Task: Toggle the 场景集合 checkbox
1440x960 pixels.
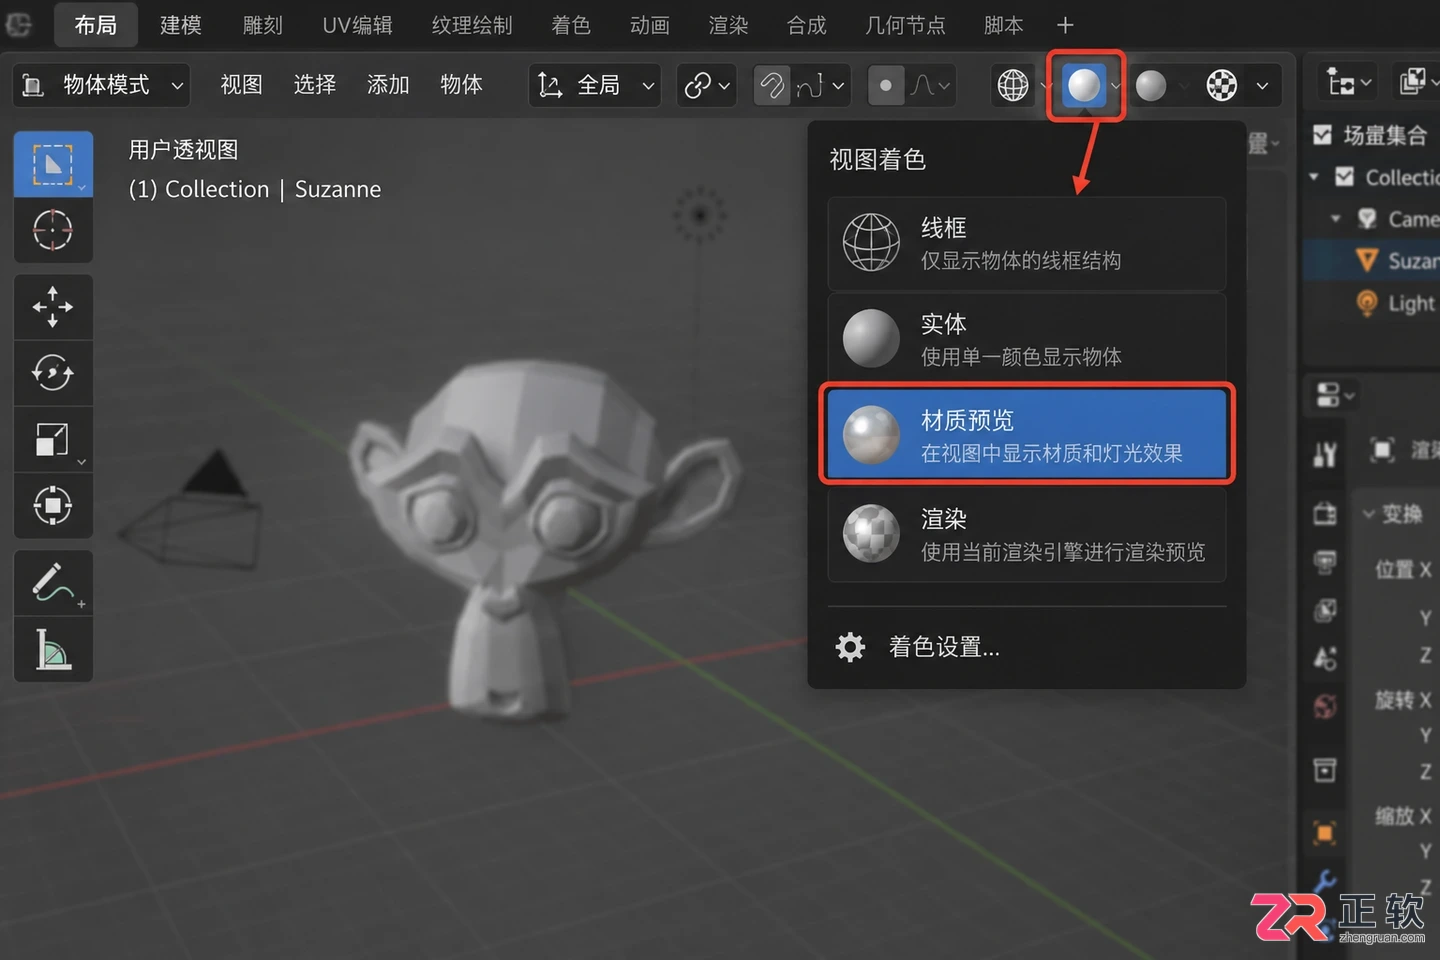Action: [x=1322, y=135]
